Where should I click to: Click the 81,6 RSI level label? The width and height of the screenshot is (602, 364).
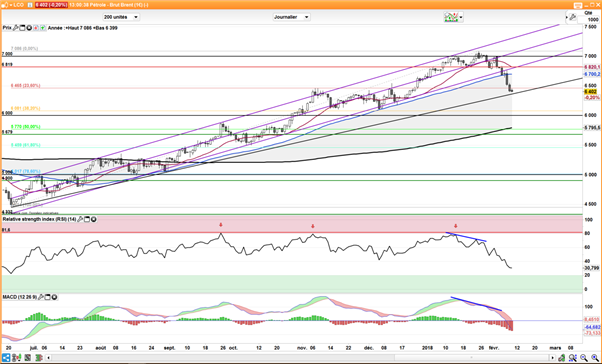click(x=6, y=230)
